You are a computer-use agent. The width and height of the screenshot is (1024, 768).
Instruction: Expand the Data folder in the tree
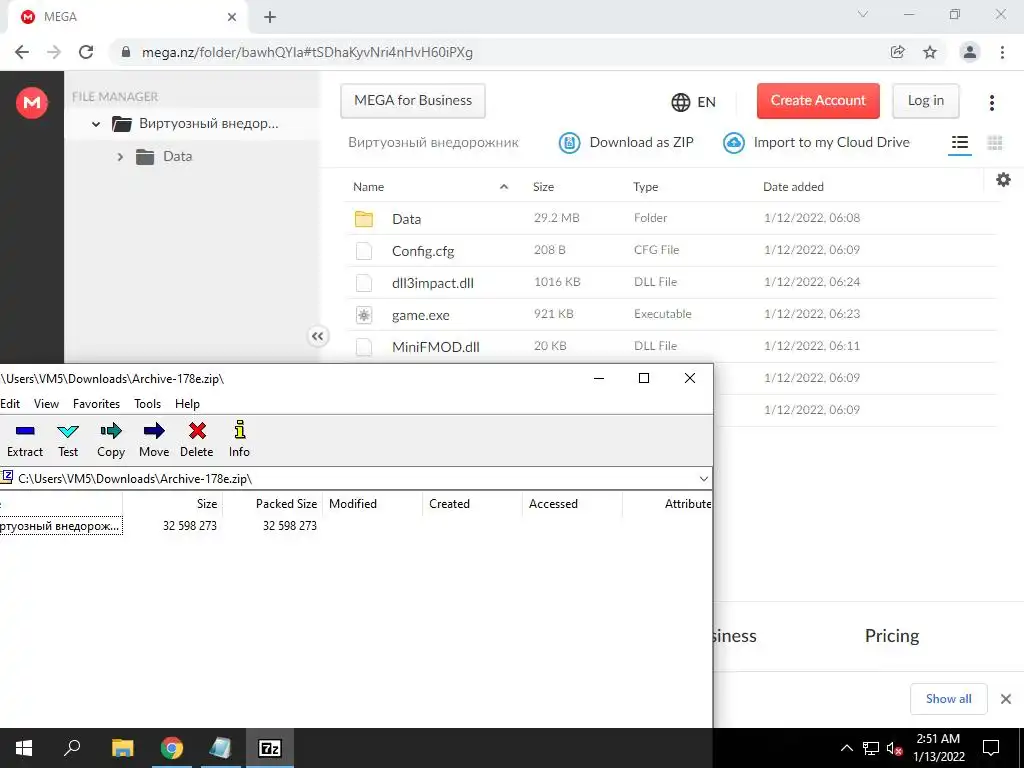(x=120, y=157)
